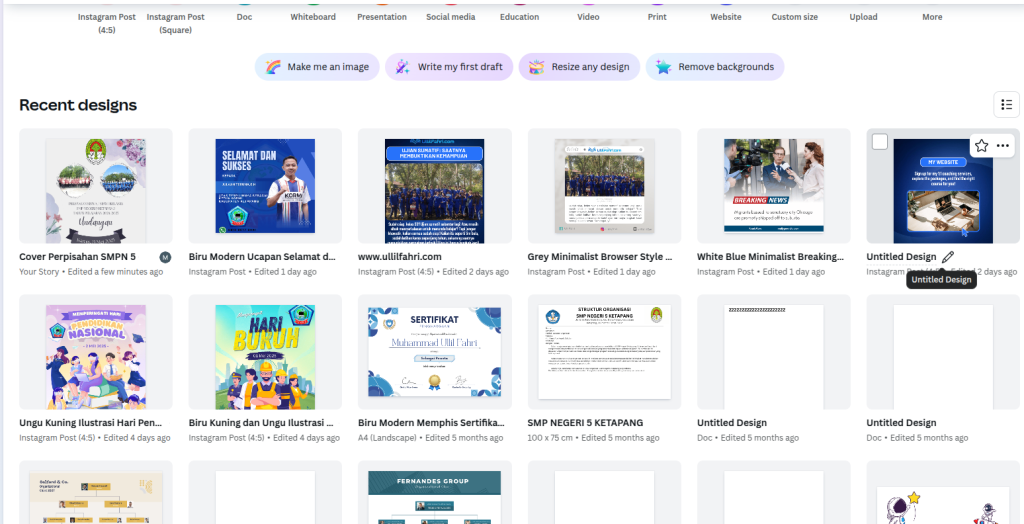Click the Make me an image button
This screenshot has width=1024, height=524.
(x=317, y=67)
